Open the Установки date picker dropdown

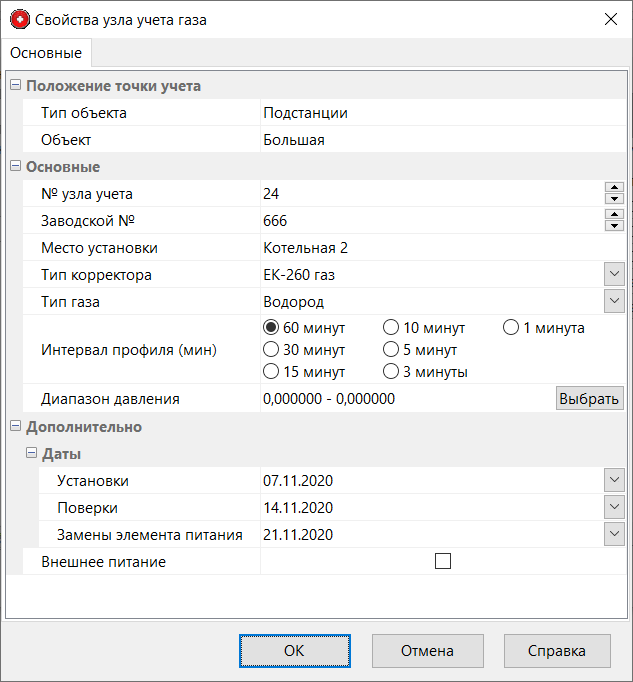tap(614, 481)
